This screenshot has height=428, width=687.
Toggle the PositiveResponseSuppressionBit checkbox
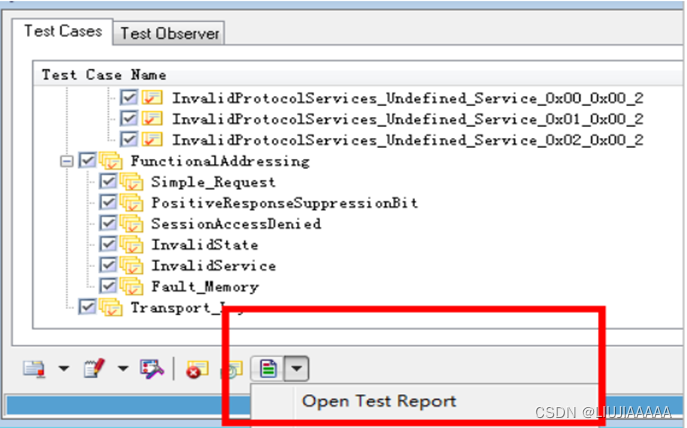(108, 202)
